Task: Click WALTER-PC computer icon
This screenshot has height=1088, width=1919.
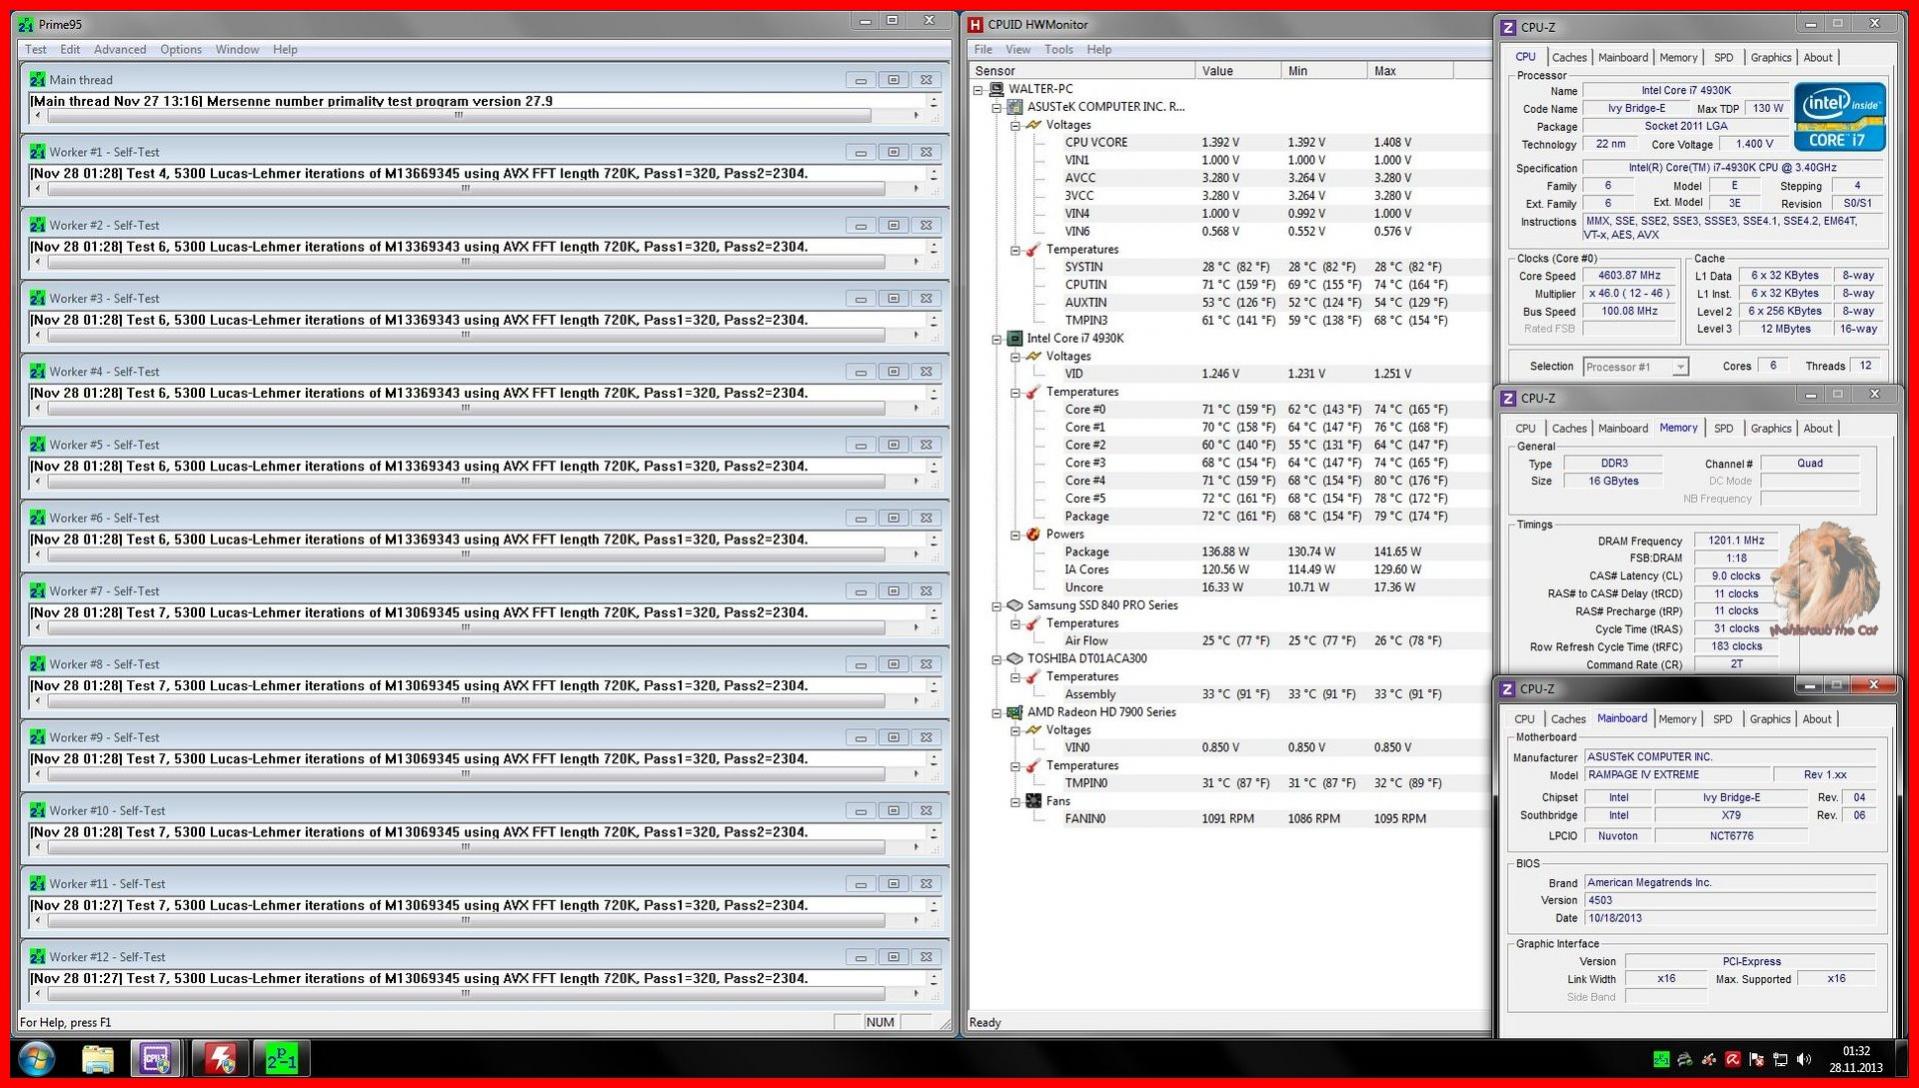Action: (x=997, y=89)
